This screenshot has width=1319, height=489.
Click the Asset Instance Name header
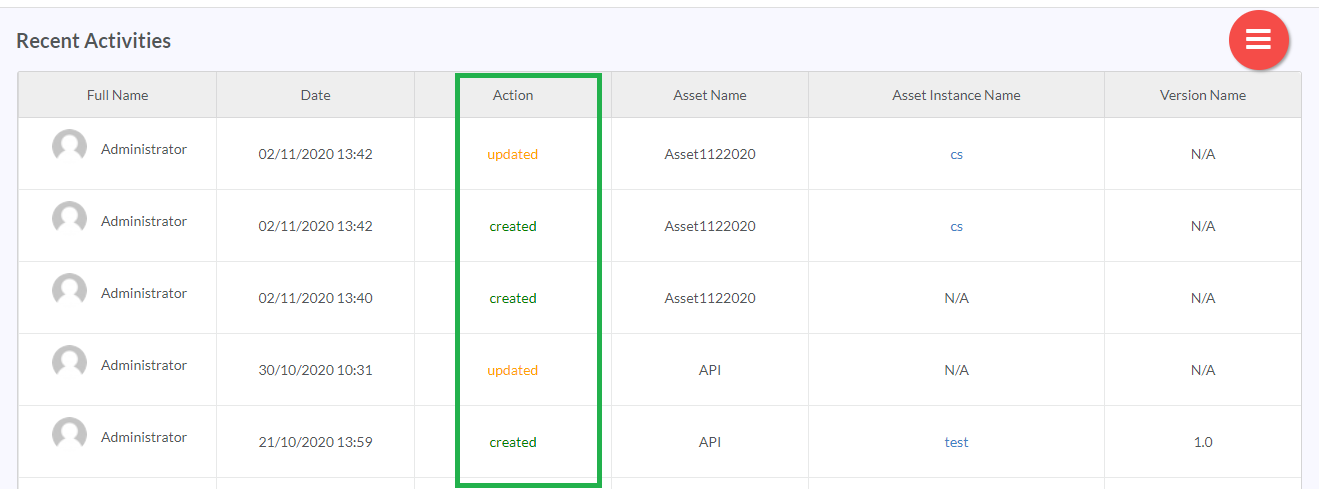click(956, 95)
